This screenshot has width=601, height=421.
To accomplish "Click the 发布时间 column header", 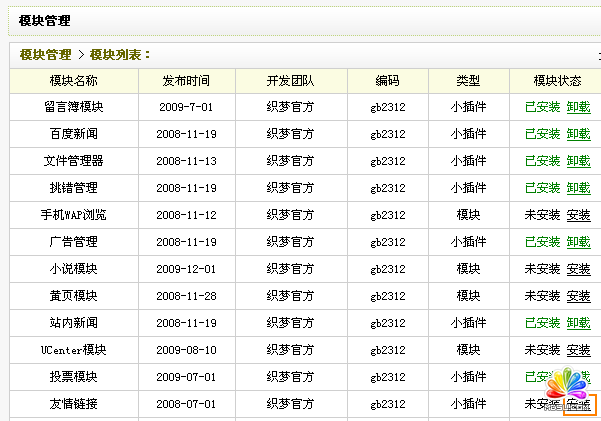I will [187, 81].
